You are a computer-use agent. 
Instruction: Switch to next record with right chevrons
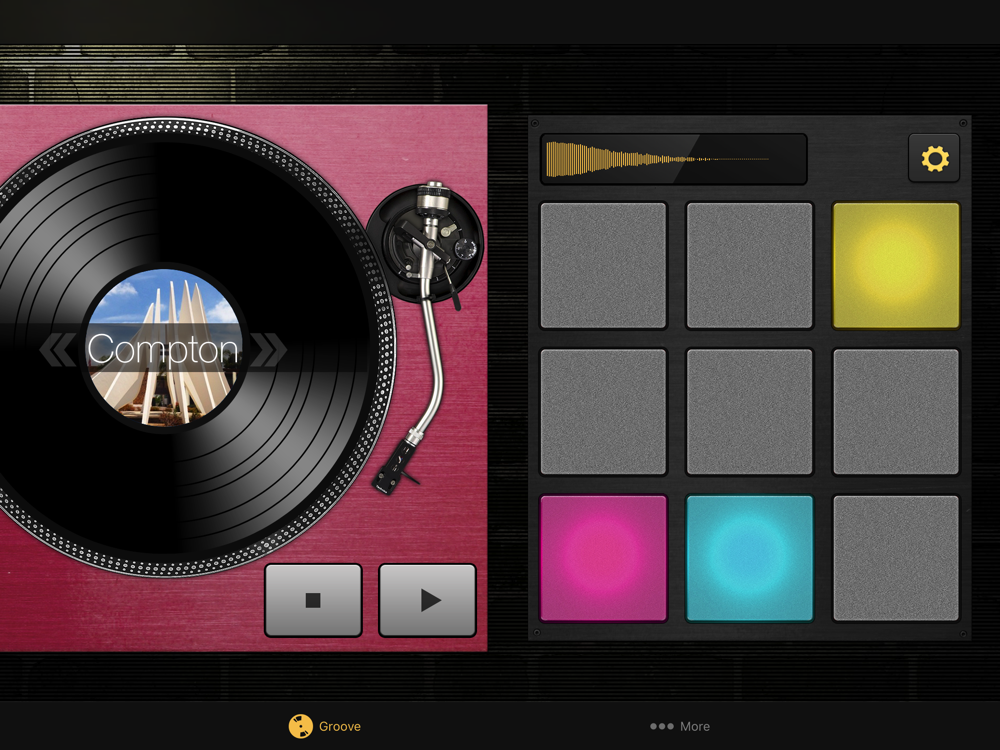click(268, 349)
